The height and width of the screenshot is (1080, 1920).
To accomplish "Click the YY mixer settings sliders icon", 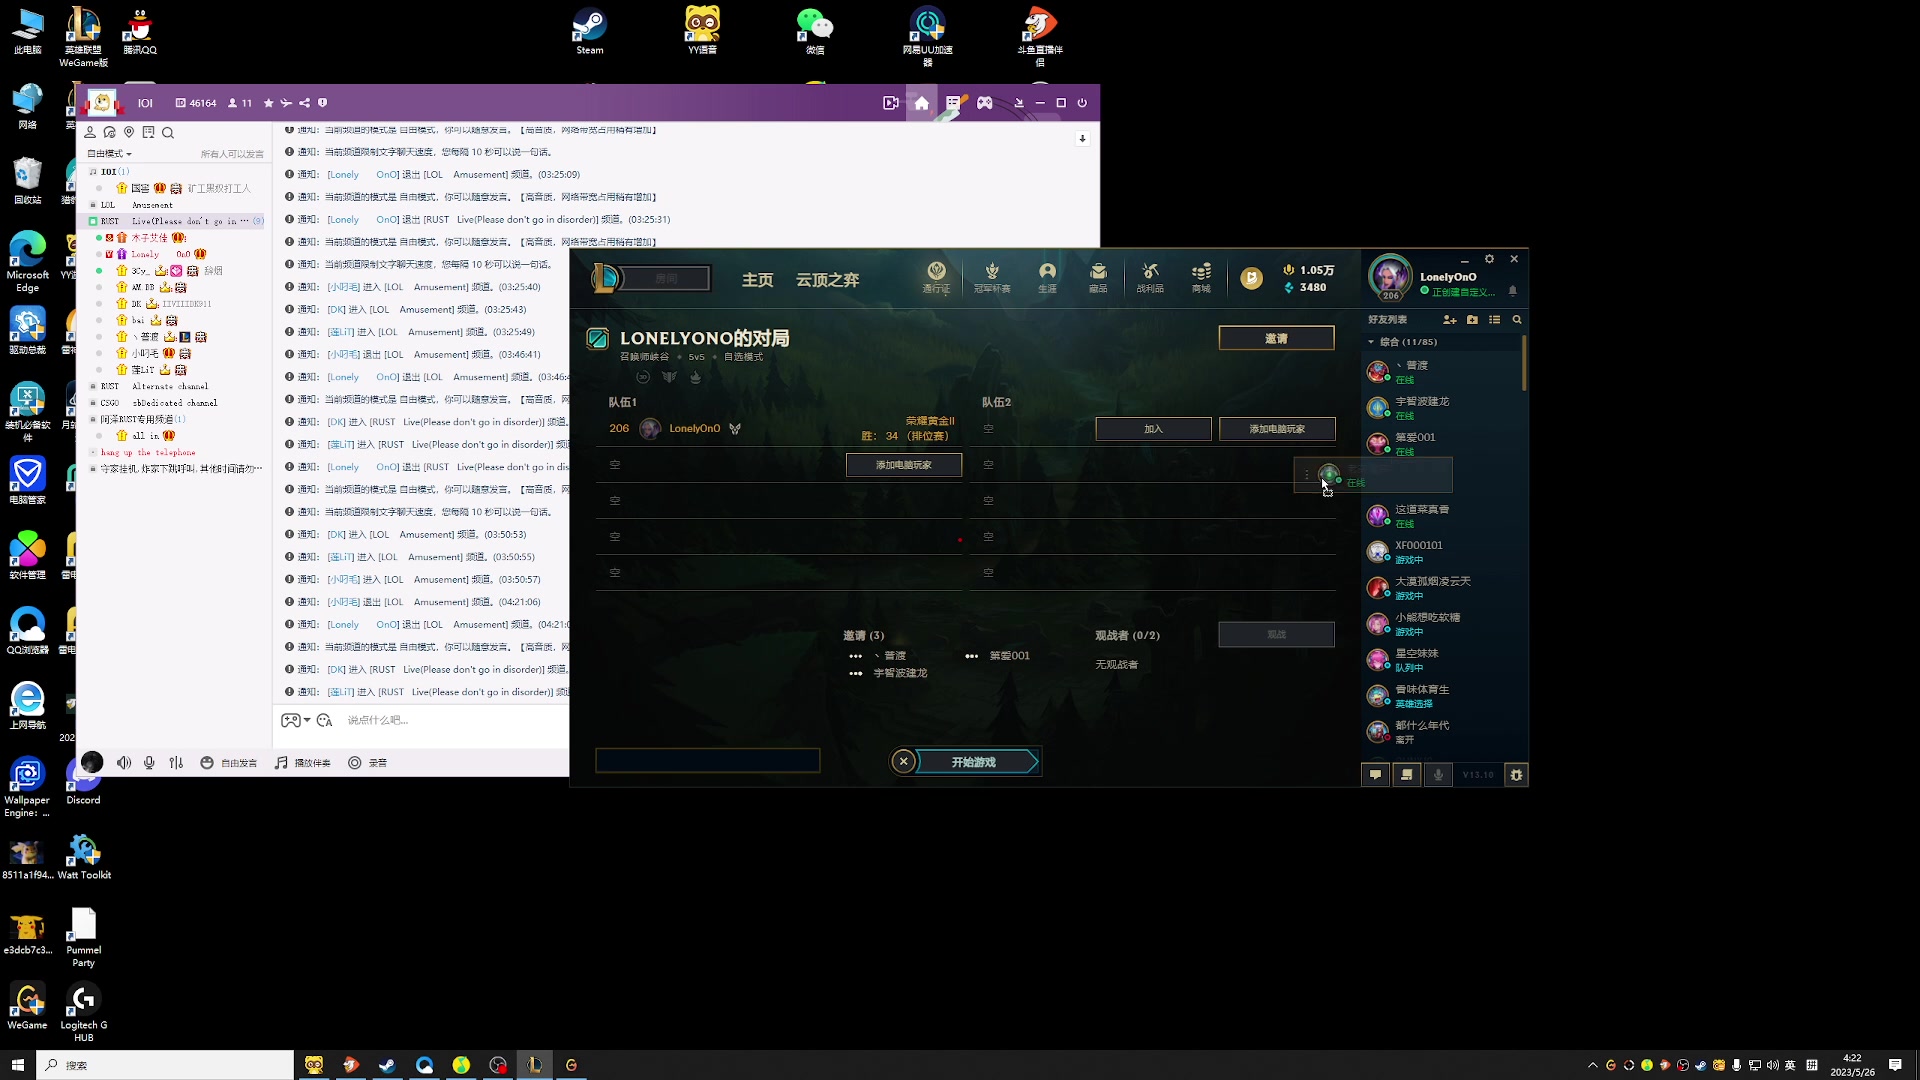I will [x=176, y=762].
